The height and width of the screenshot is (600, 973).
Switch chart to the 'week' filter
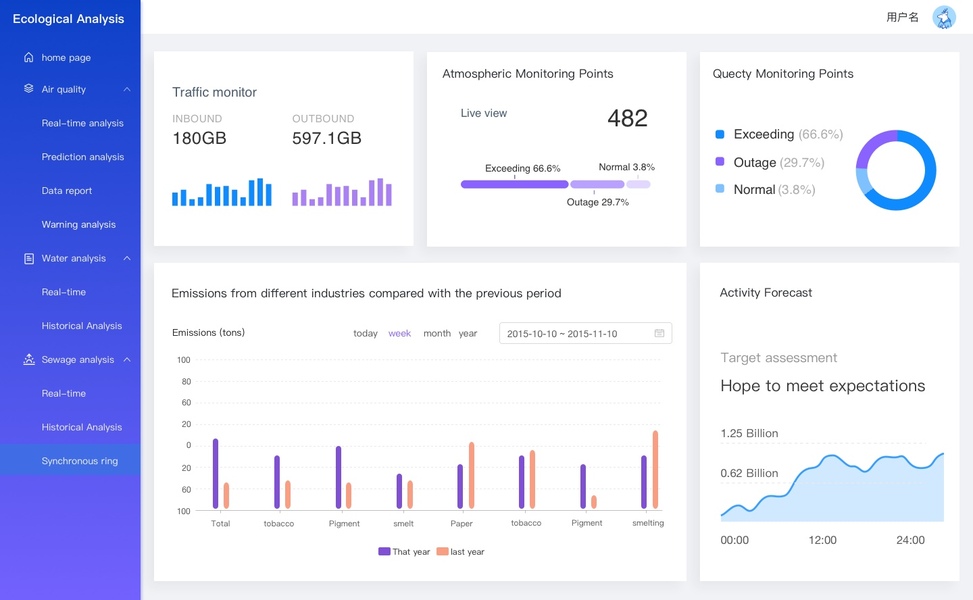[399, 333]
